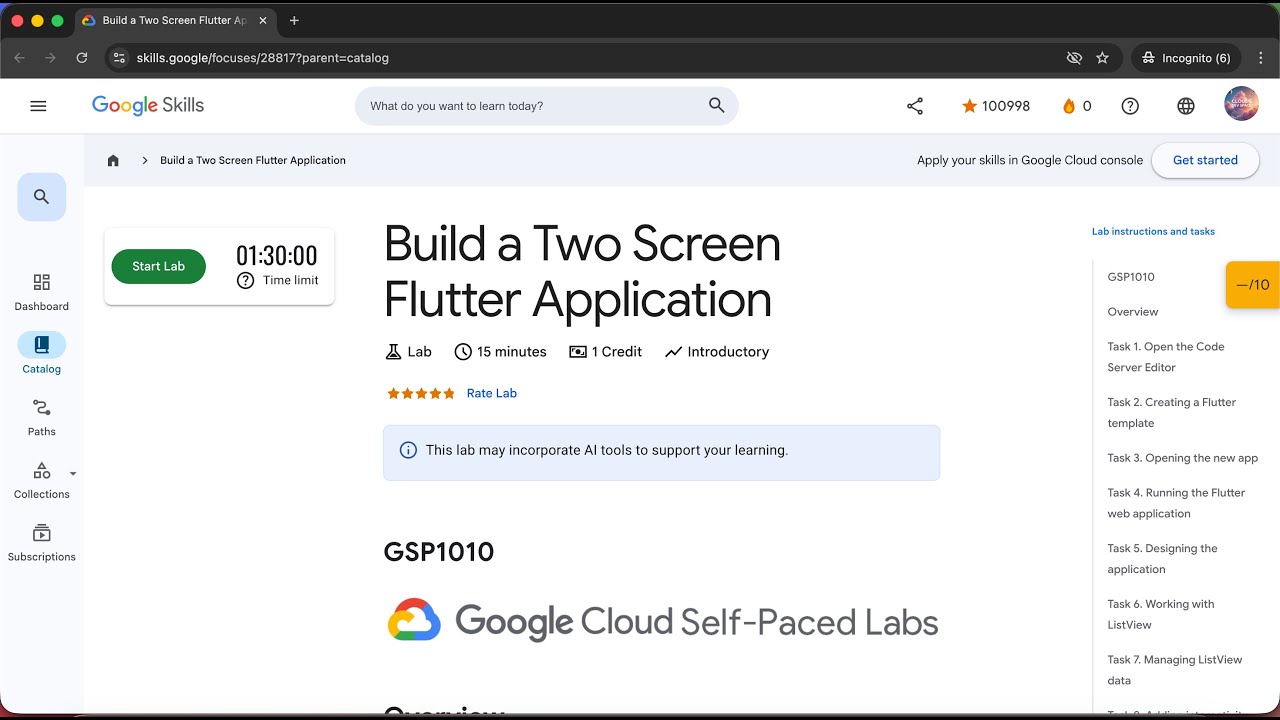Click the GSP1010 heading in content
1280x720 pixels.
click(x=439, y=552)
